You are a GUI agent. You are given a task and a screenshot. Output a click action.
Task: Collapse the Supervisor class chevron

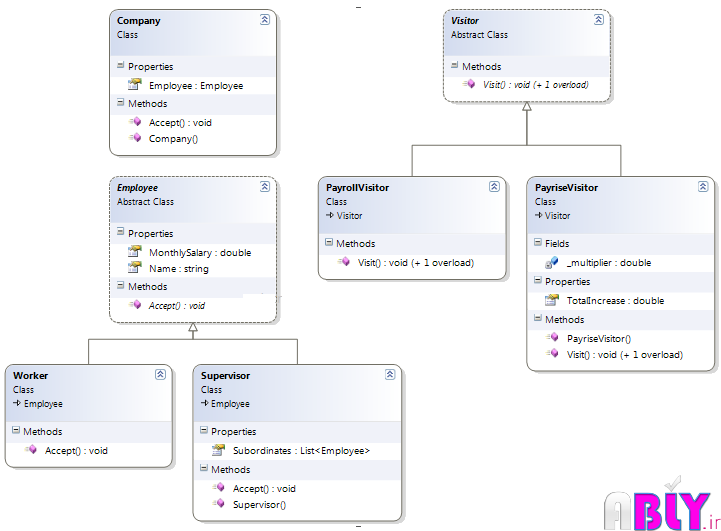[x=390, y=374]
